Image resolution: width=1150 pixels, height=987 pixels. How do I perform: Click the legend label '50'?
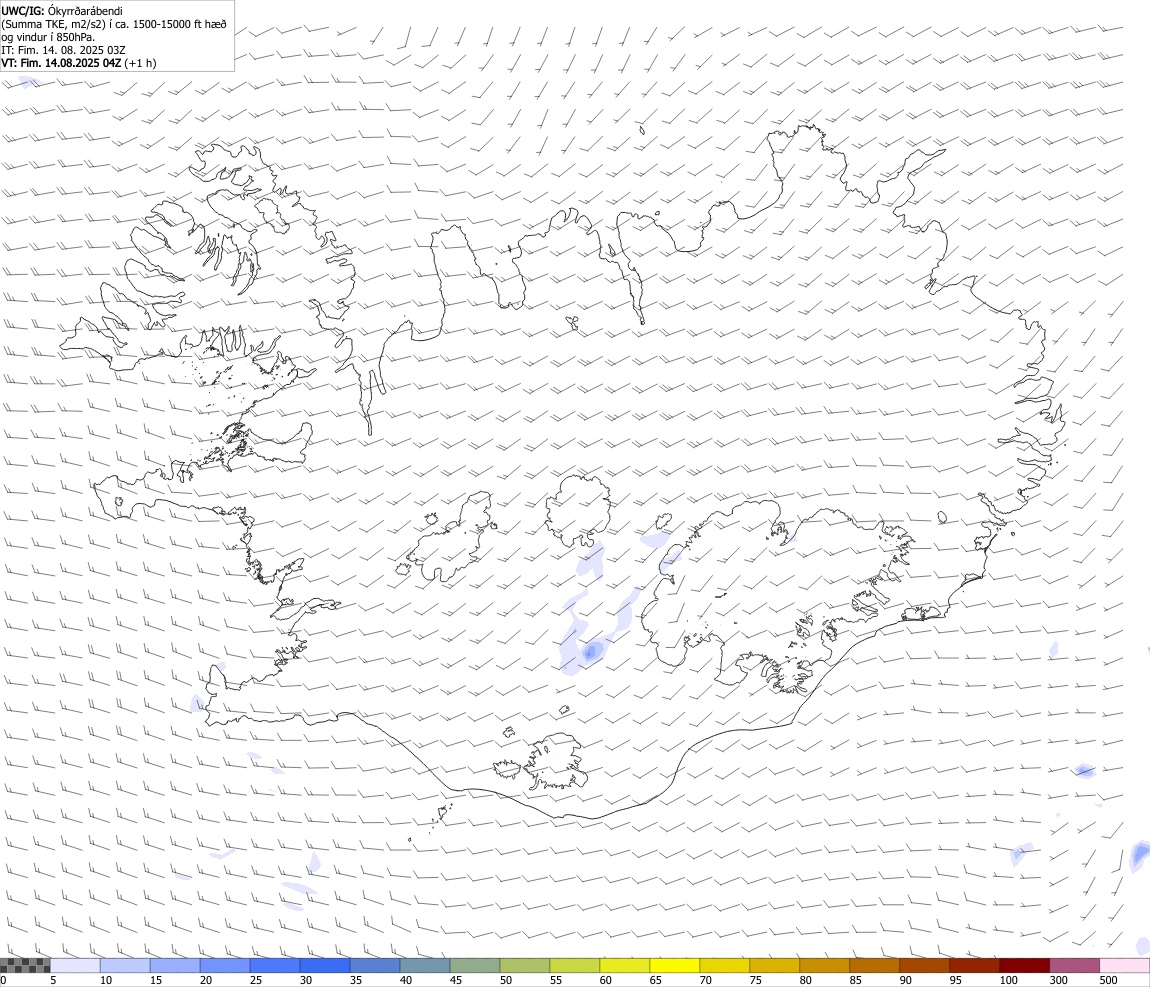[506, 980]
